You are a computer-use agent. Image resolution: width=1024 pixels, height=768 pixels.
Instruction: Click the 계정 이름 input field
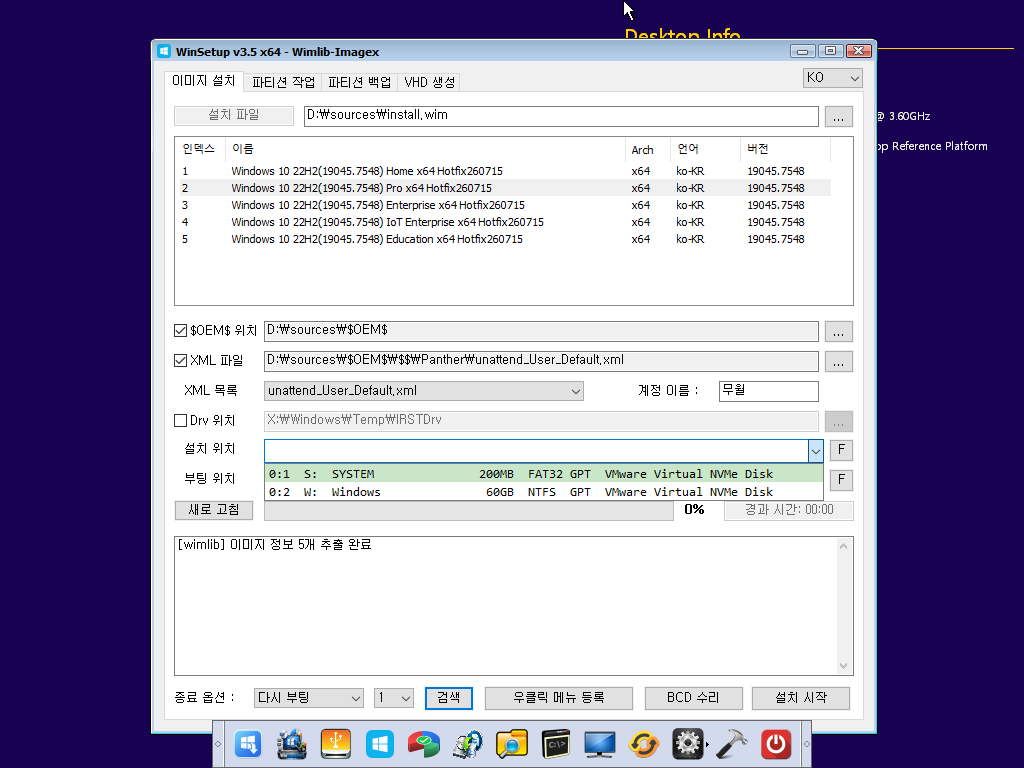[769, 391]
